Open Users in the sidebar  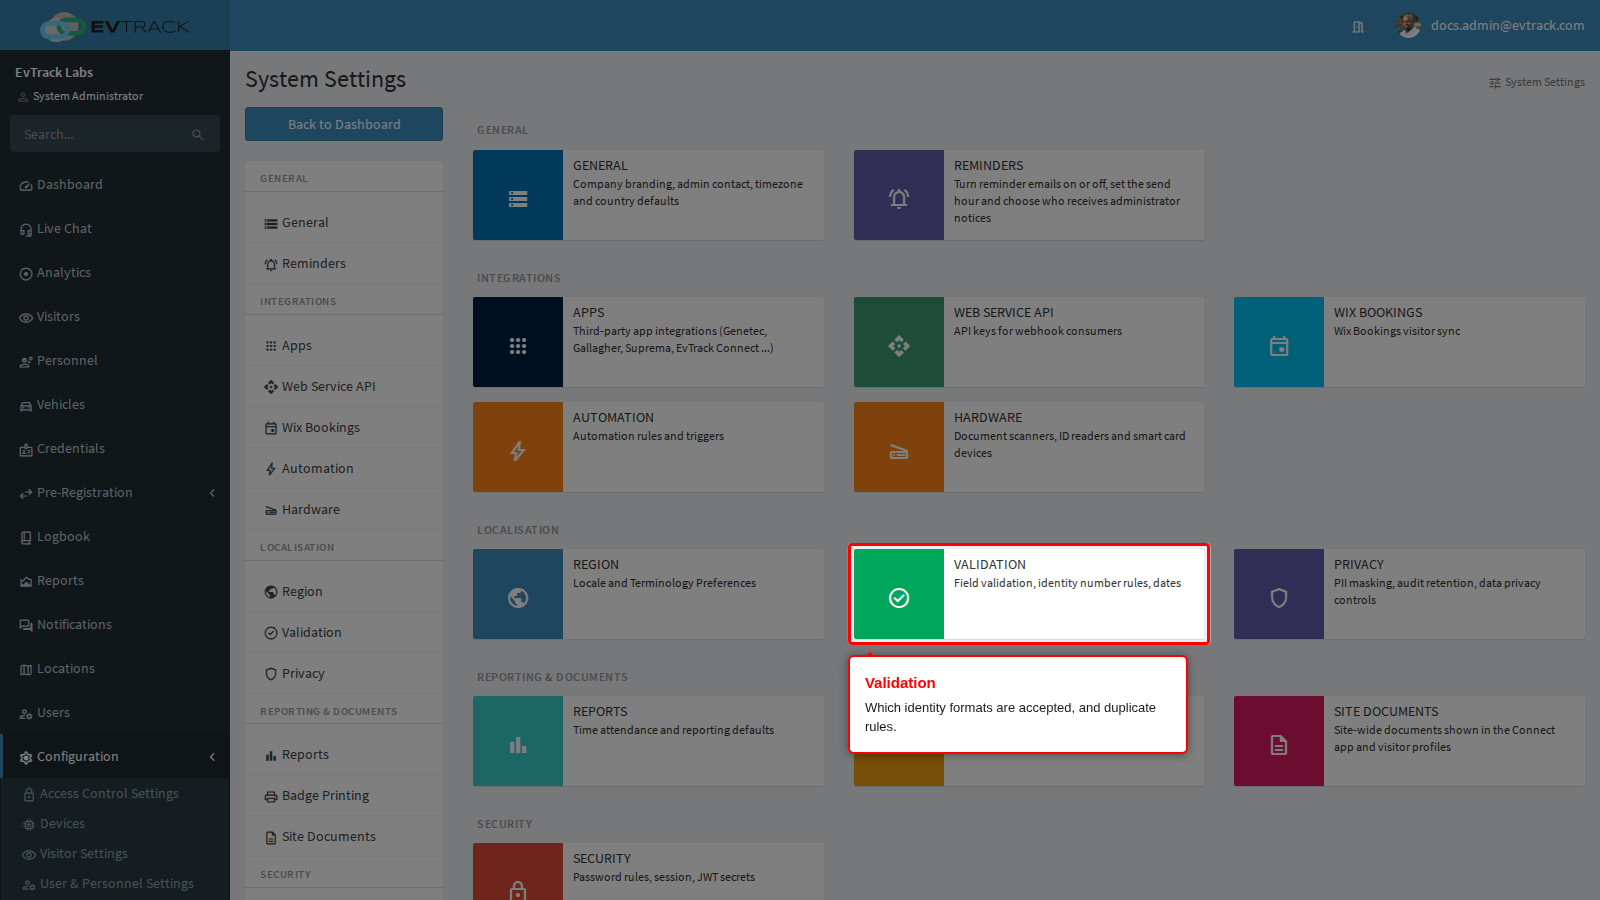(115, 713)
